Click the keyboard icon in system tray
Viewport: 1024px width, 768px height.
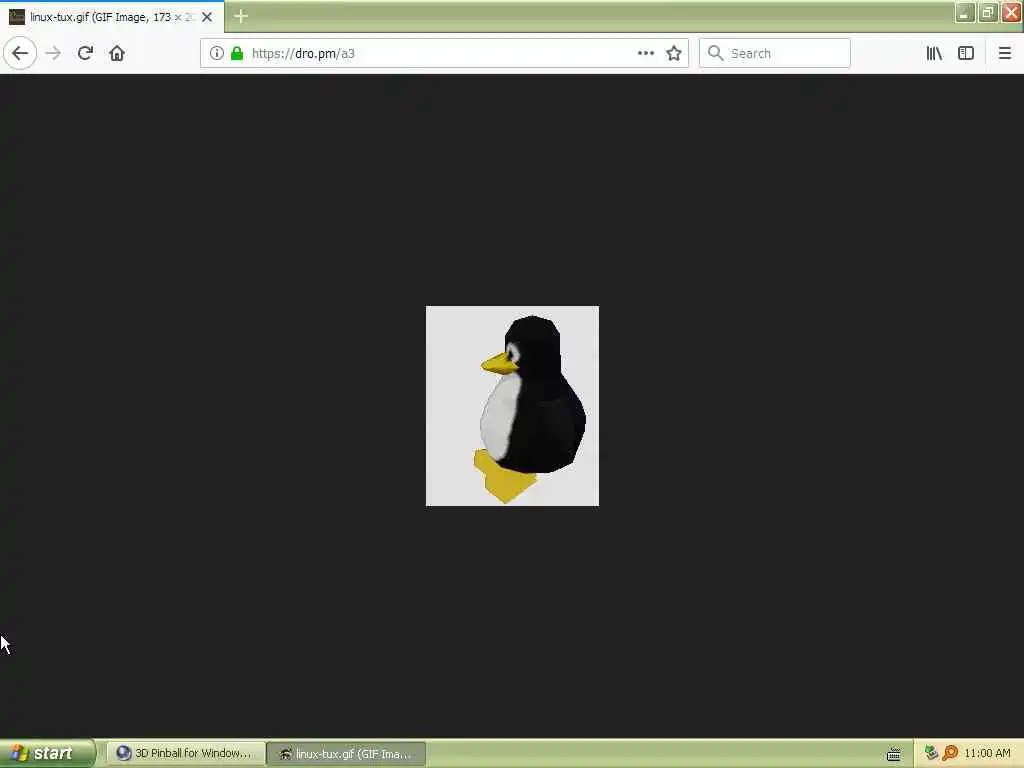tap(894, 754)
